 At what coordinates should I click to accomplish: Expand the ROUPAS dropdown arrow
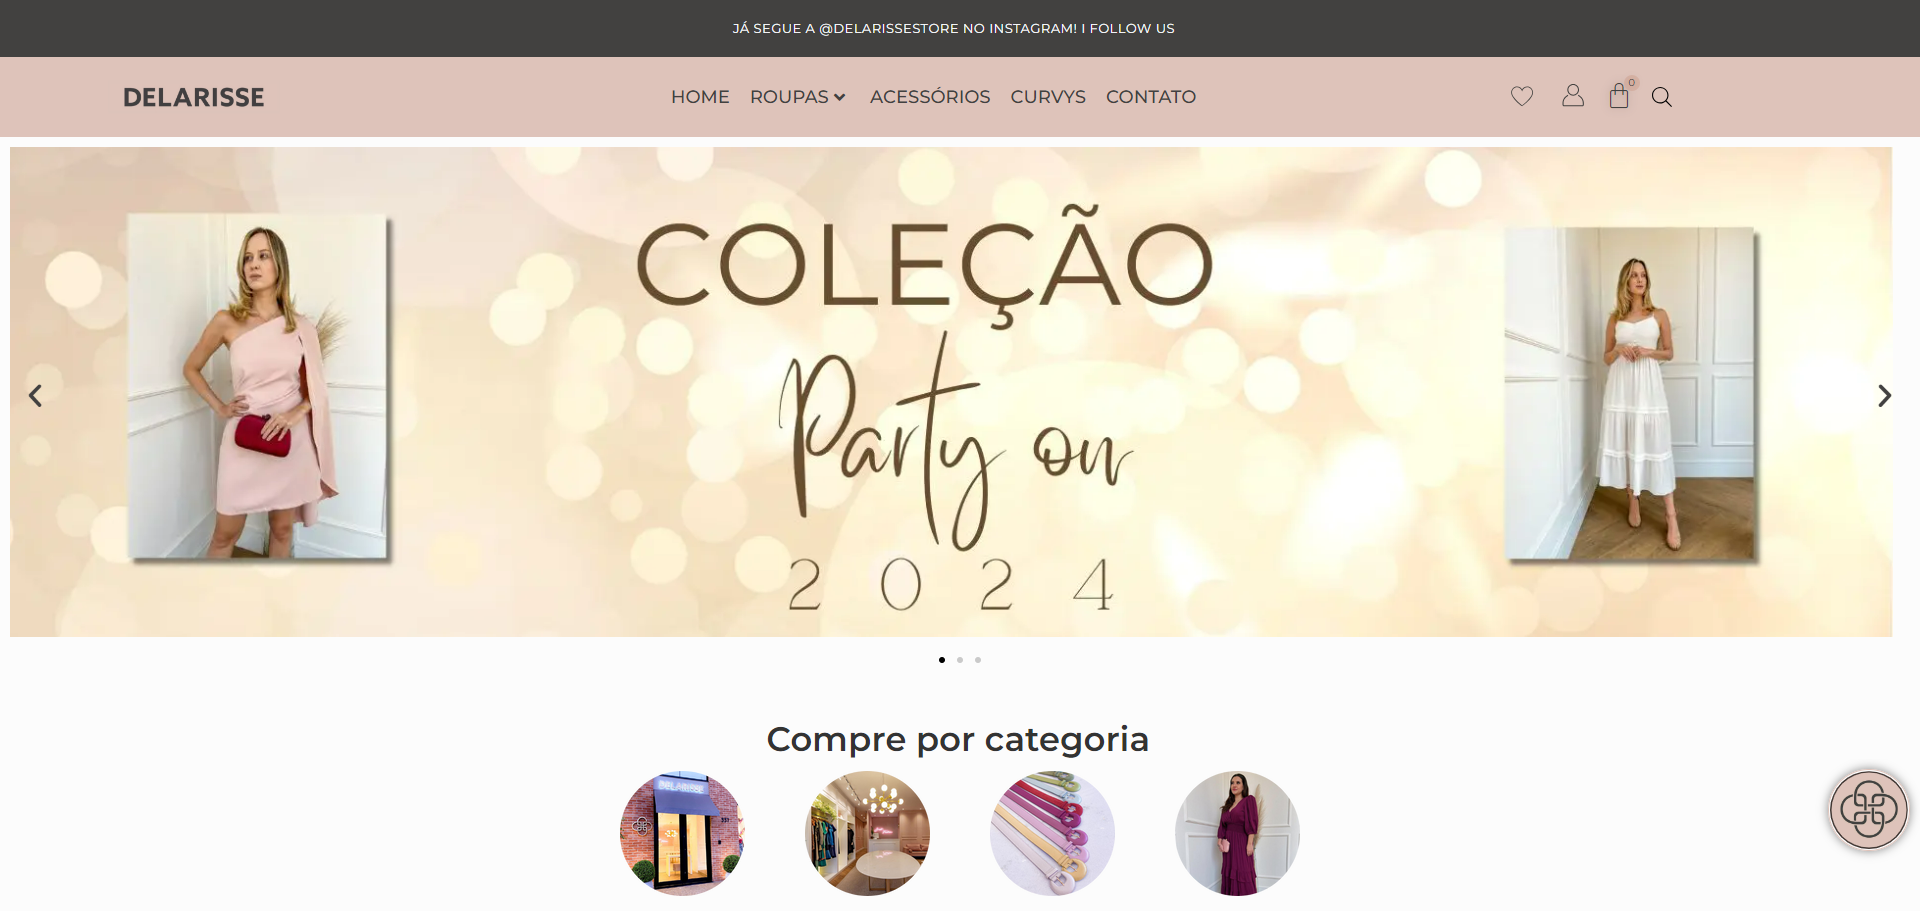point(840,97)
